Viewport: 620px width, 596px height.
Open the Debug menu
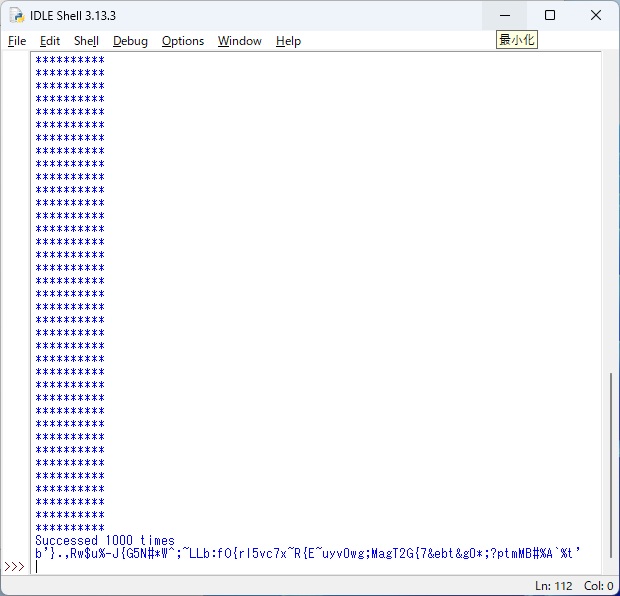click(130, 41)
